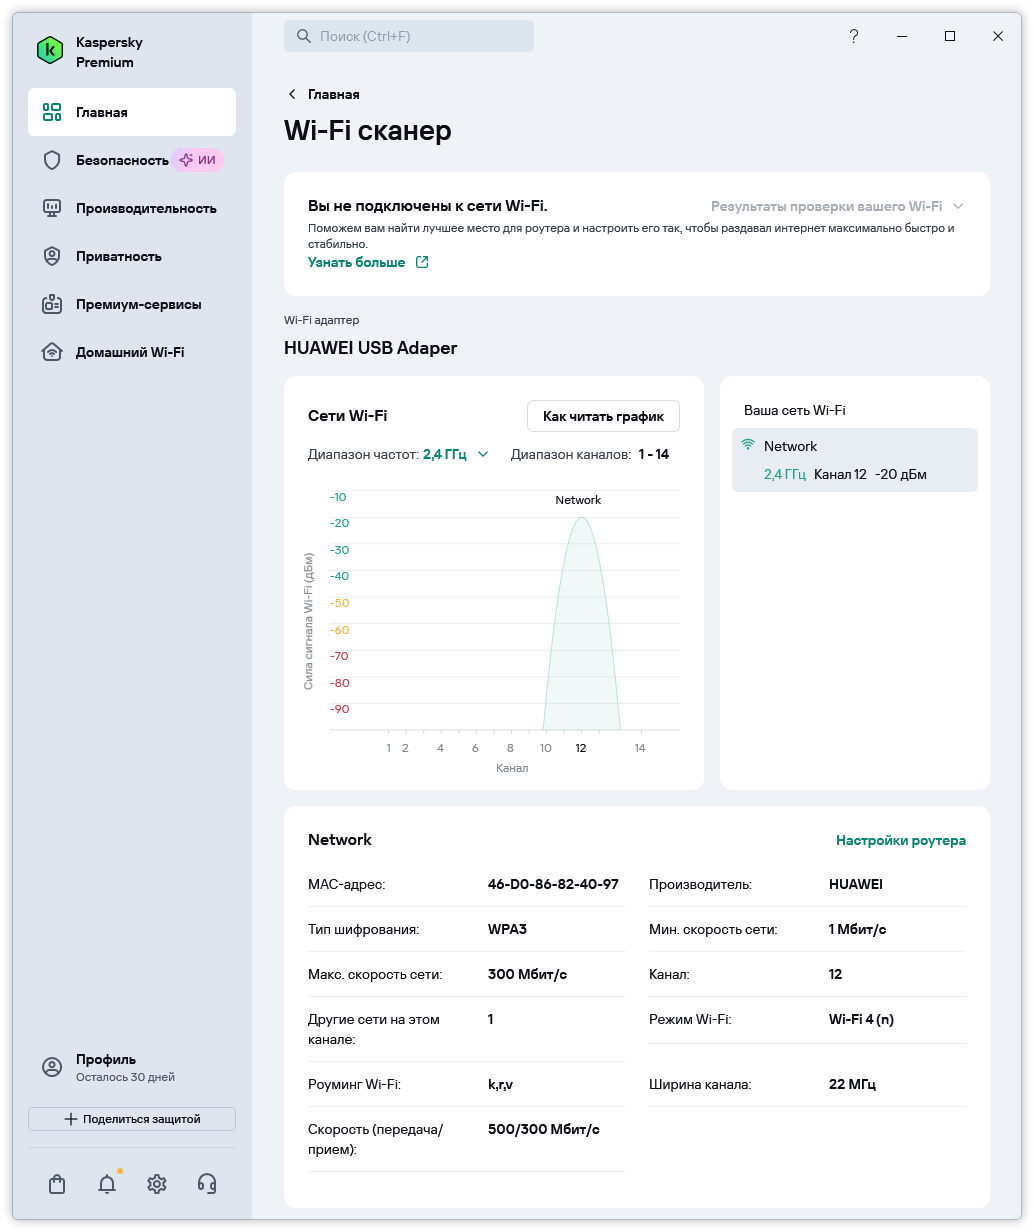Click the back arrow beside Главная
Viewport: 1034px width, 1232px height.
292,94
